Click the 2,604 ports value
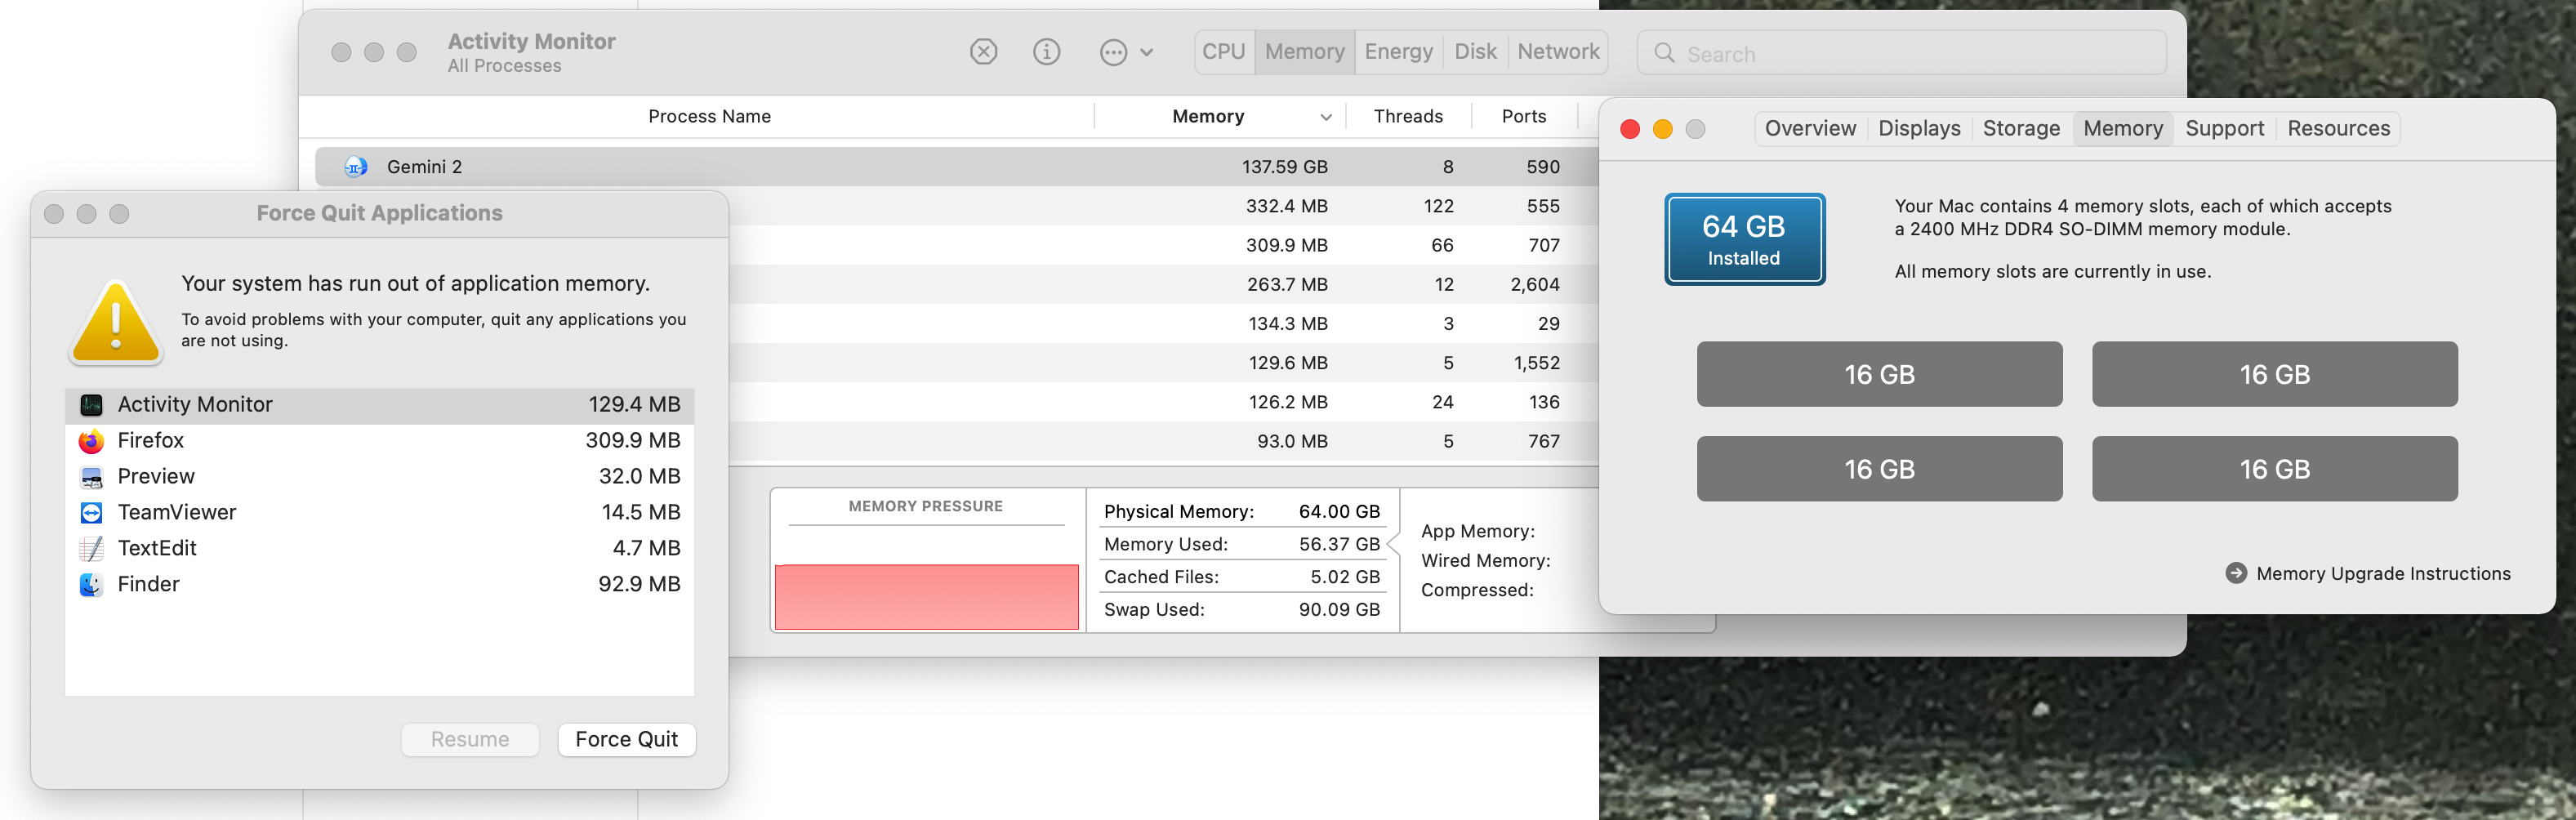2576x820 pixels. [x=1535, y=285]
